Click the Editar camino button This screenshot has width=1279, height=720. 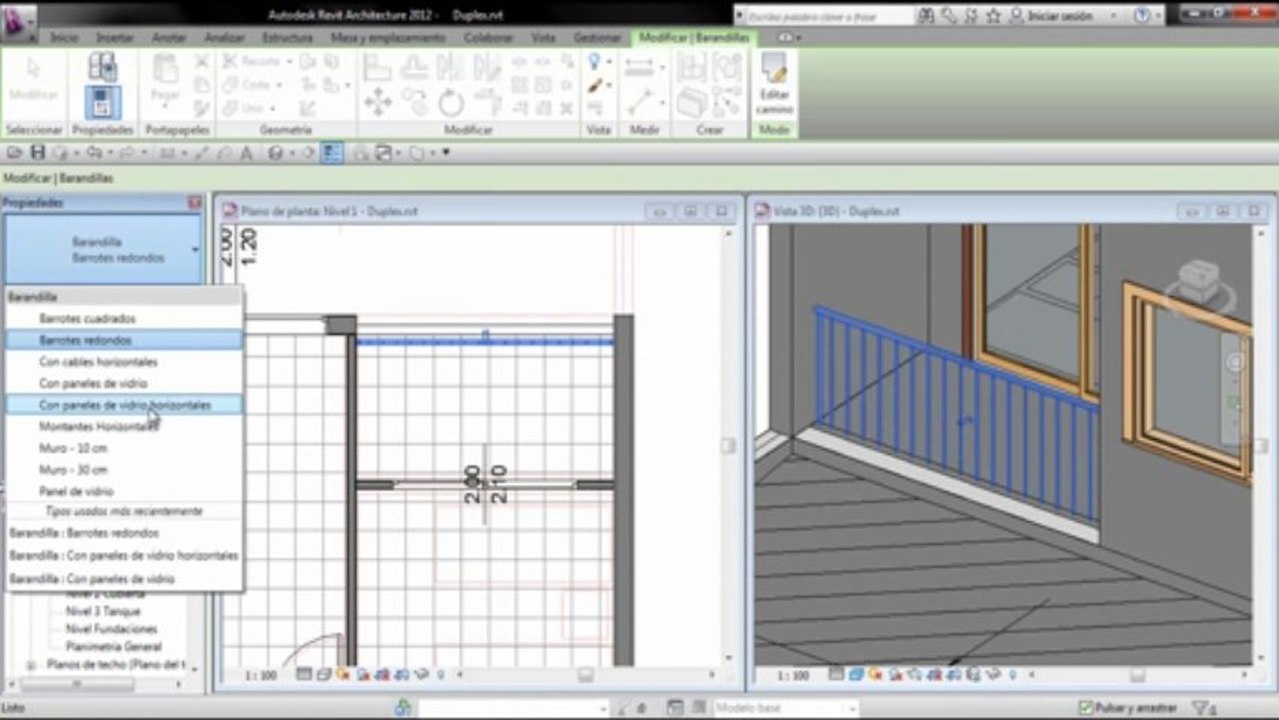click(x=774, y=84)
